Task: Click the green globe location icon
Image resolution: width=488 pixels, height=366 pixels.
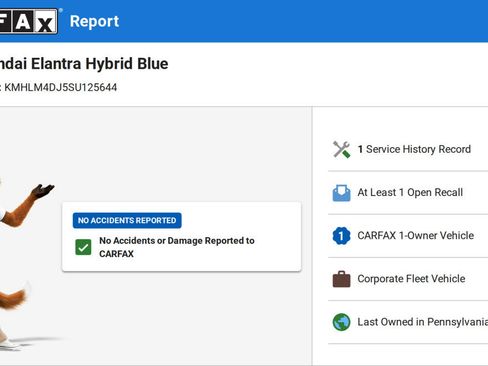Action: [x=341, y=322]
